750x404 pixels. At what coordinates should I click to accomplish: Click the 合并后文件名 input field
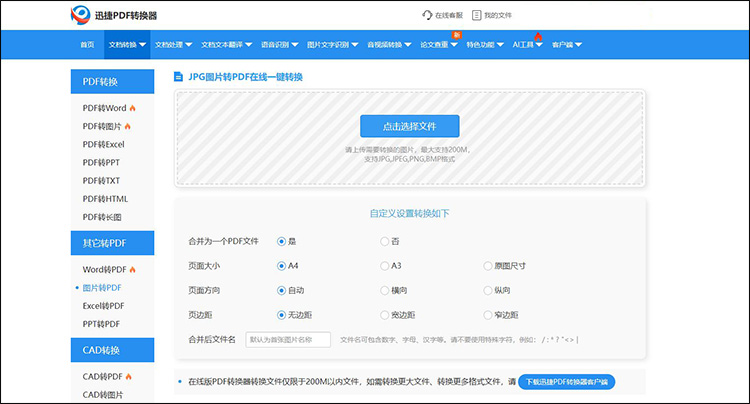tap(288, 340)
